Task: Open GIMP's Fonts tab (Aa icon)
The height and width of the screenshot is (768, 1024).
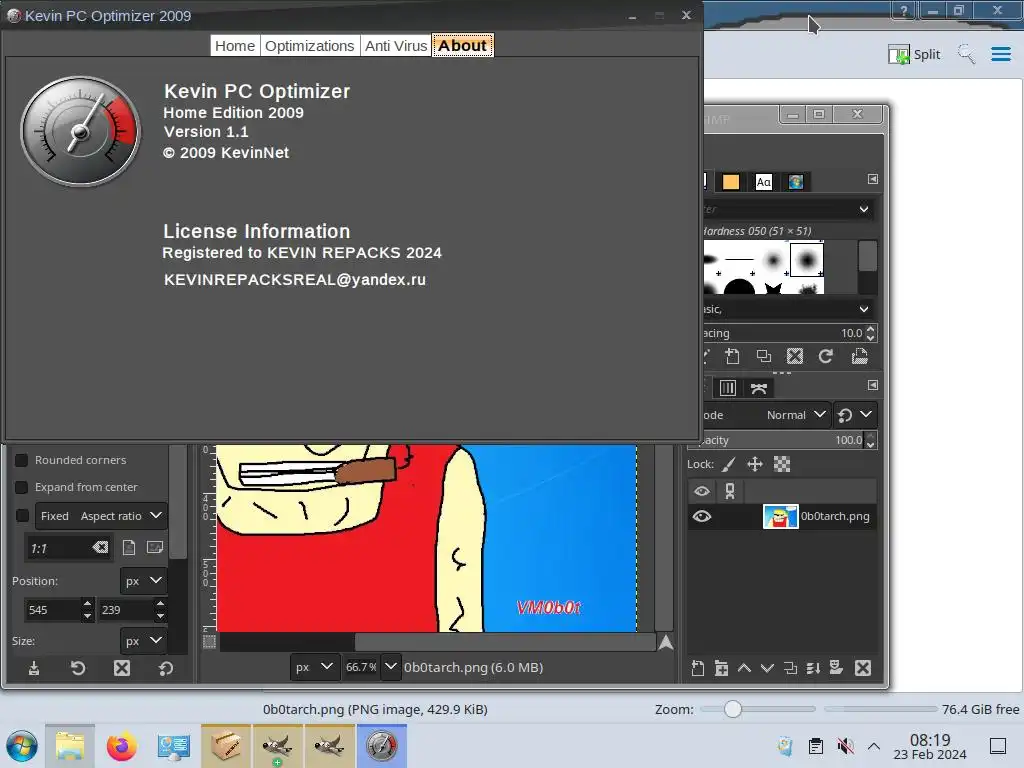Action: coord(763,182)
